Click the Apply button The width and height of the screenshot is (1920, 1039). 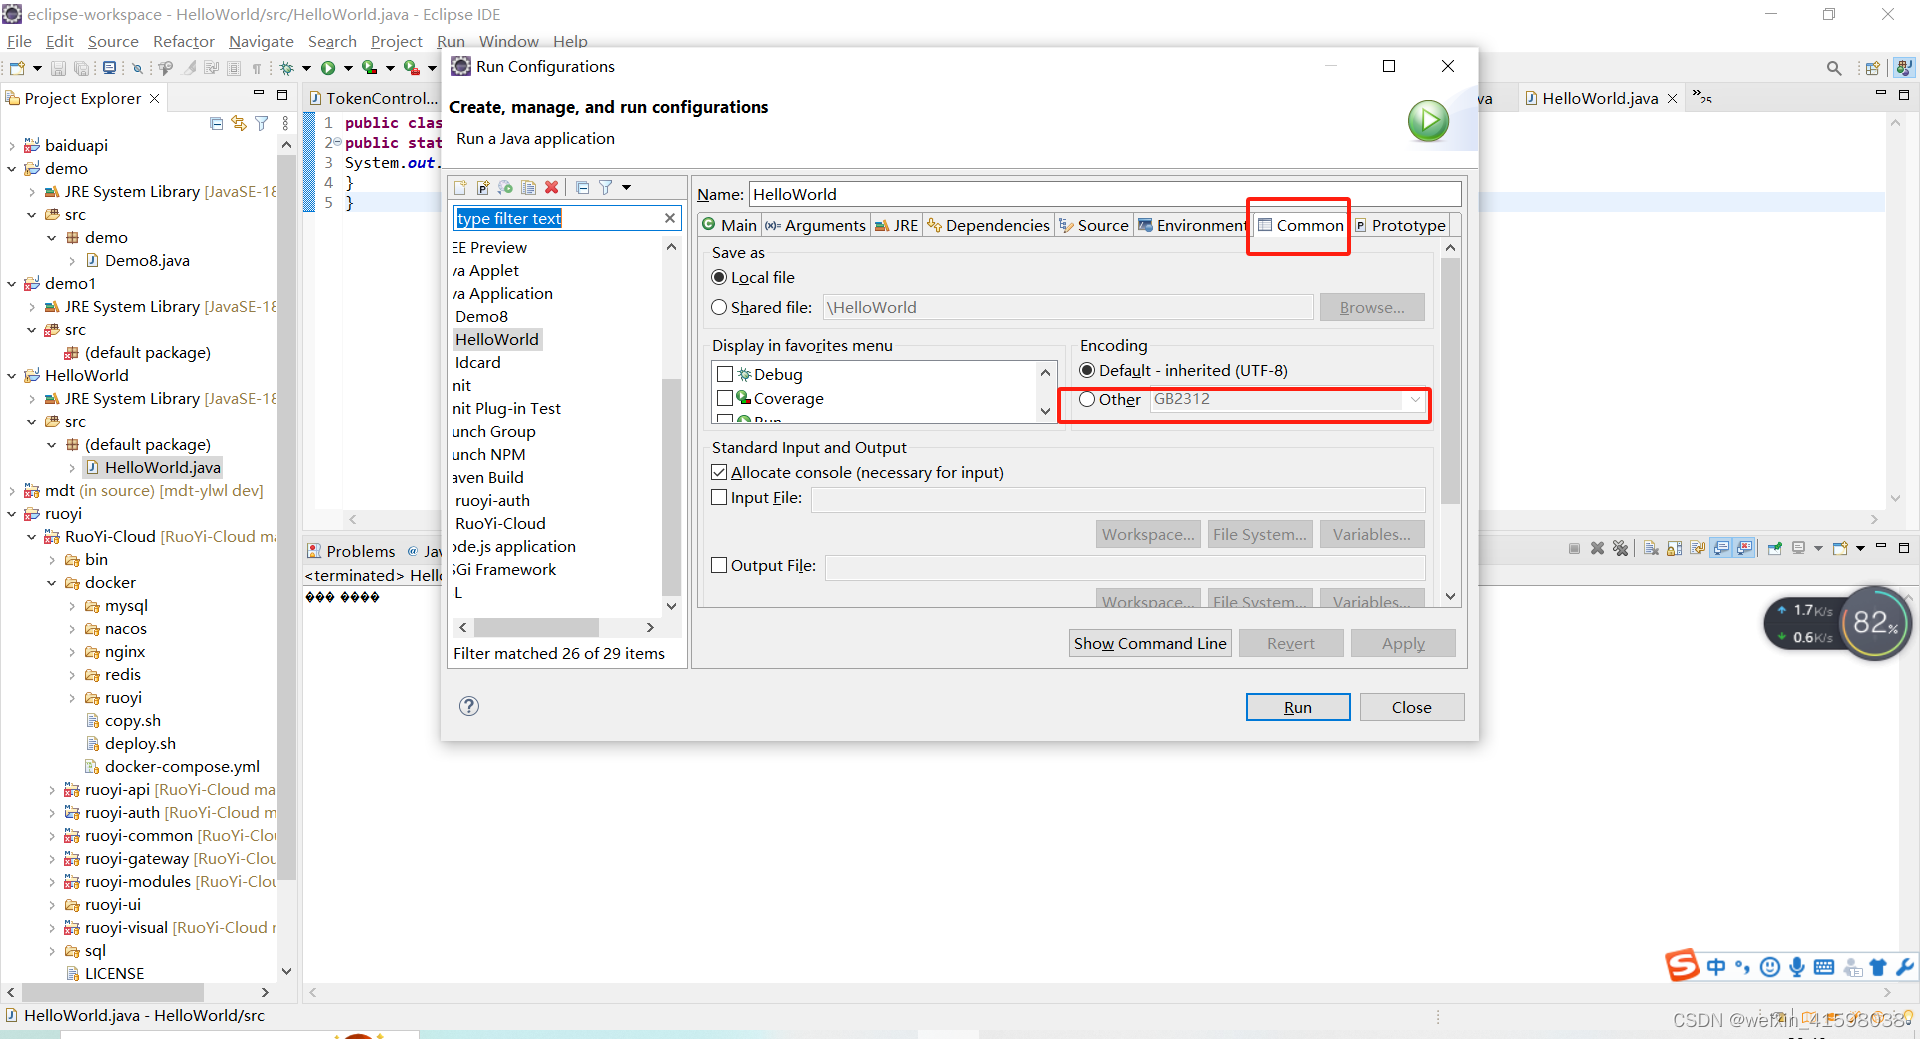pyautogui.click(x=1403, y=643)
